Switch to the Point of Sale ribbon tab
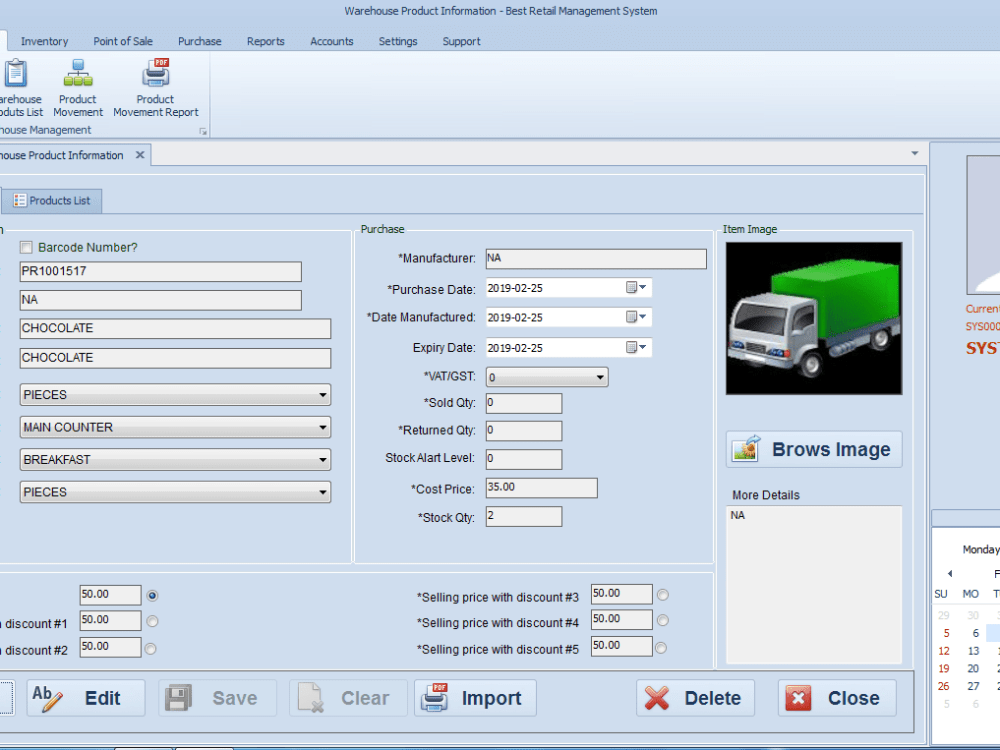This screenshot has height=750, width=1000. coord(123,41)
